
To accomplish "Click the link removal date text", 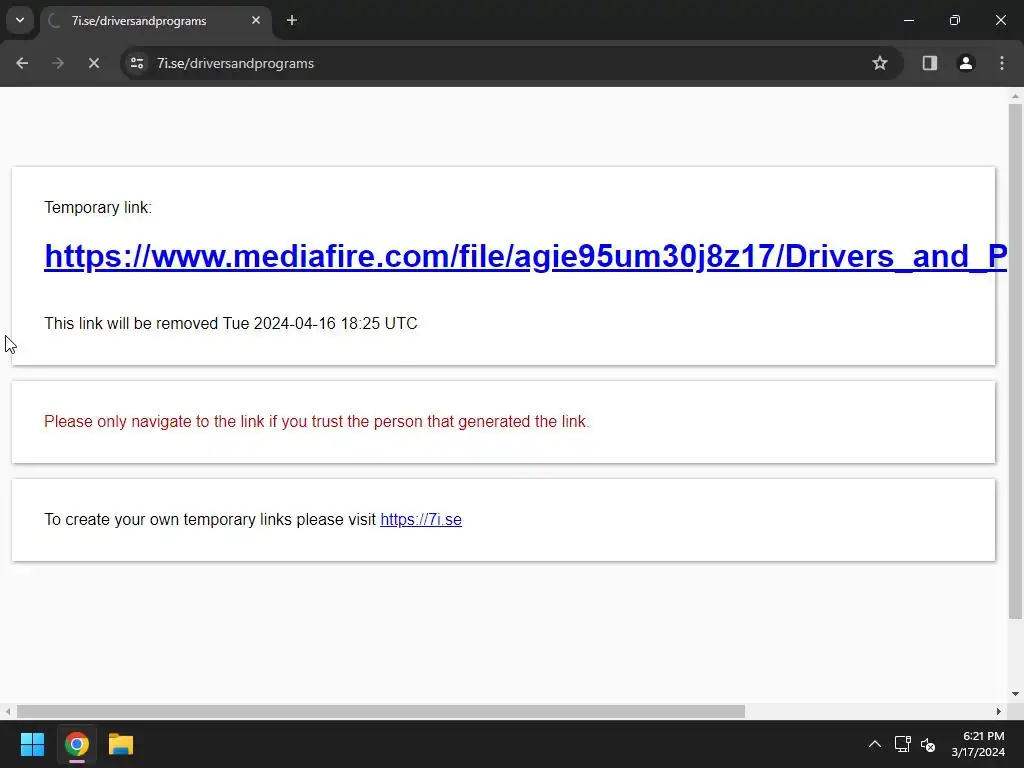I will [231, 323].
